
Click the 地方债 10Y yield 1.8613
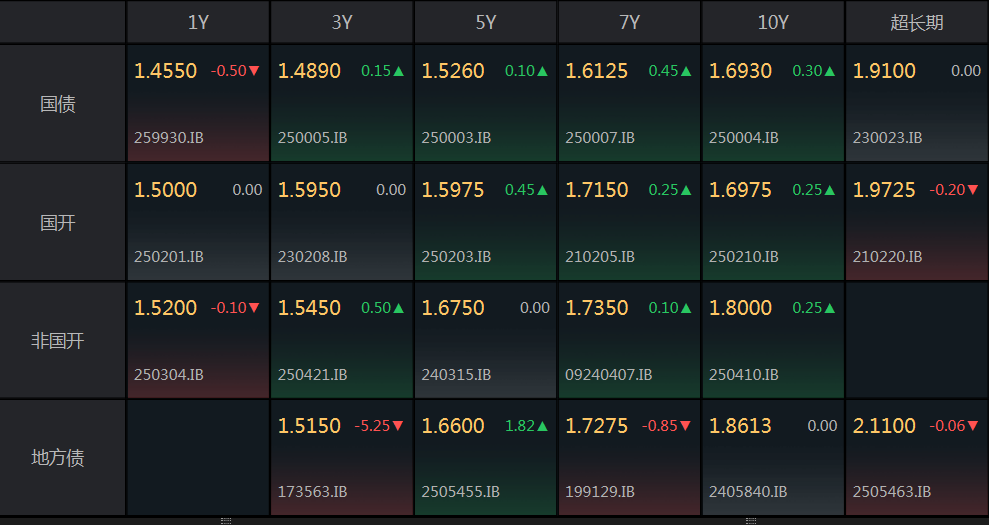click(740, 426)
